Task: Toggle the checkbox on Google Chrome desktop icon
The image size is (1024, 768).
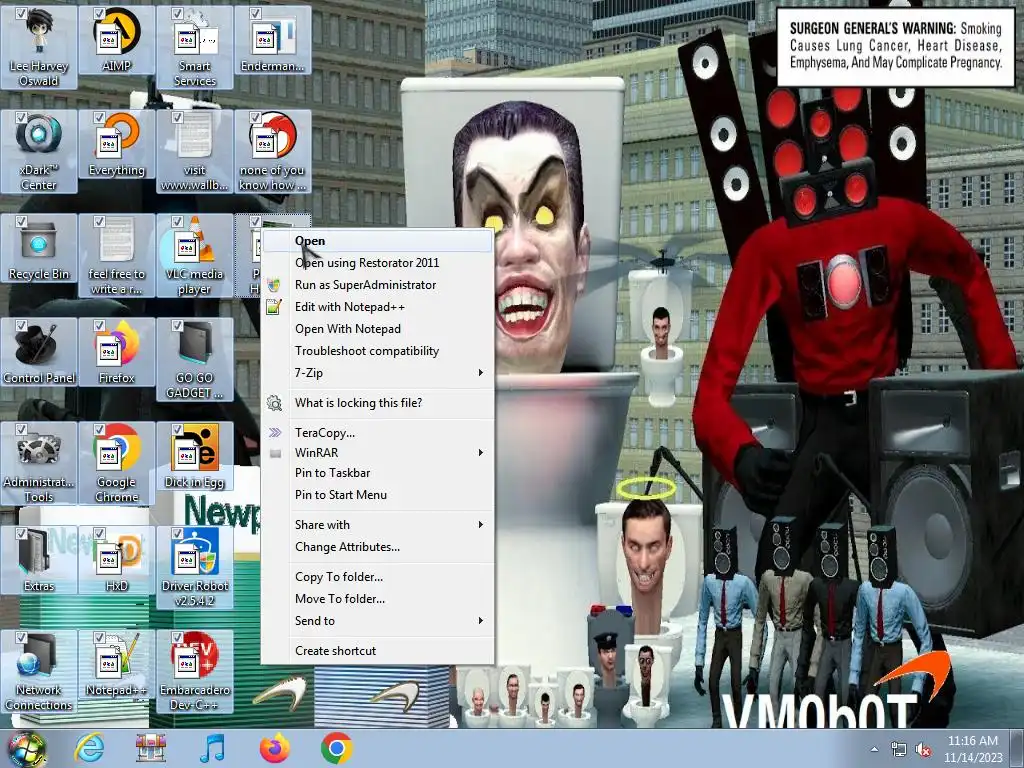Action: (99, 429)
